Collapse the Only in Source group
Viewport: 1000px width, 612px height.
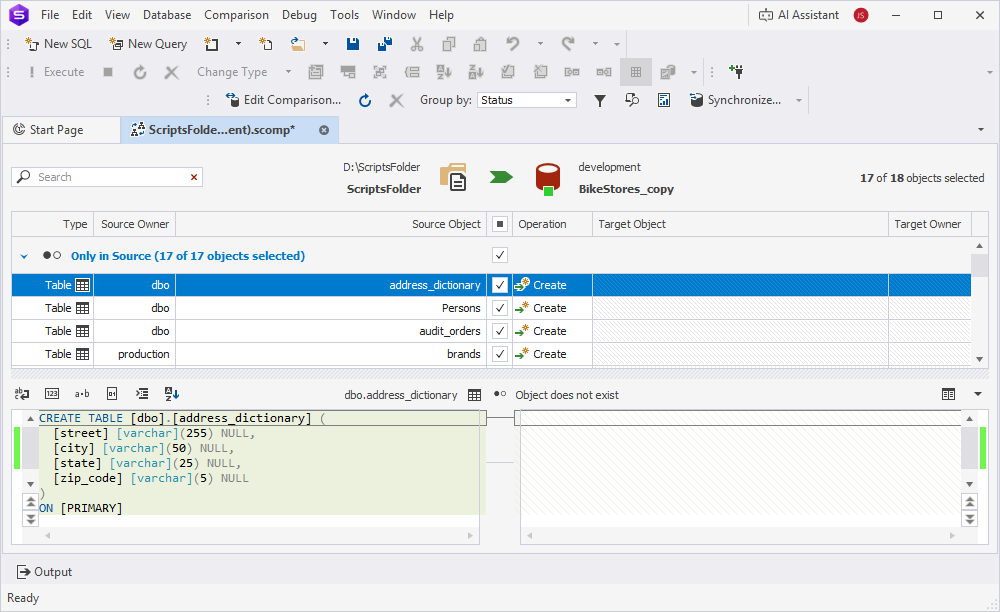(24, 256)
